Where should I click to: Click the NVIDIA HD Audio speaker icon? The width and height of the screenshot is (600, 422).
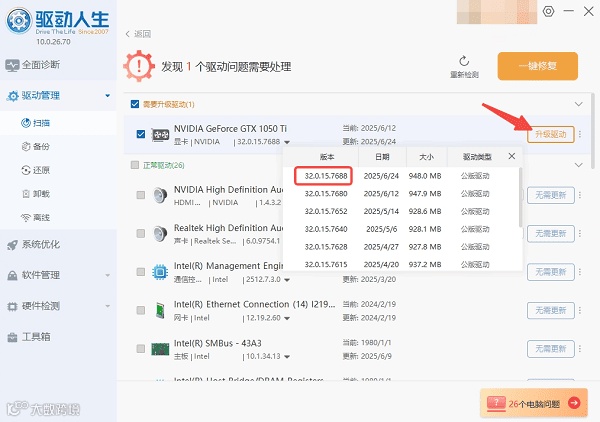(x=160, y=196)
